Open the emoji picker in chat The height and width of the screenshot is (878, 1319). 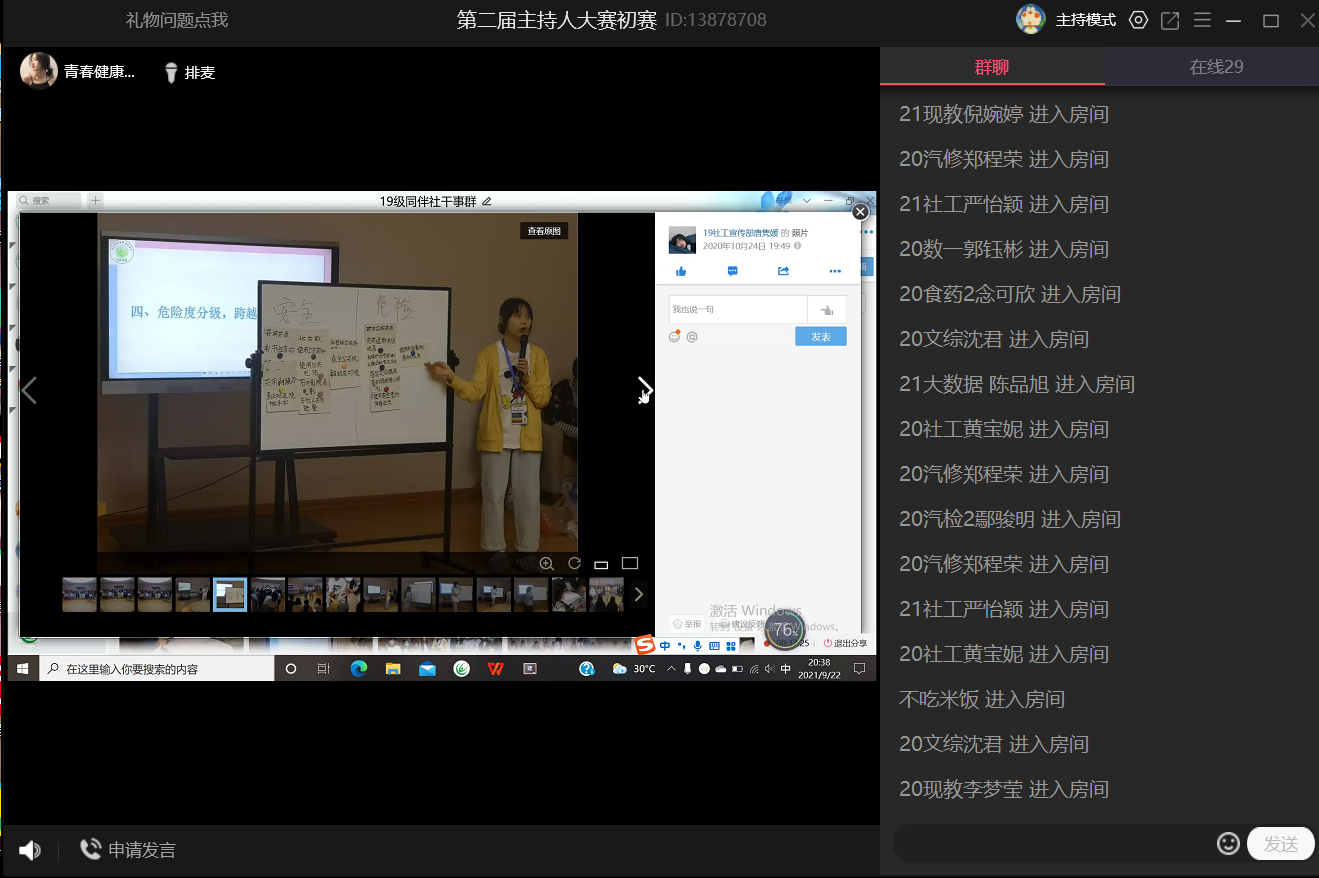(x=1228, y=843)
